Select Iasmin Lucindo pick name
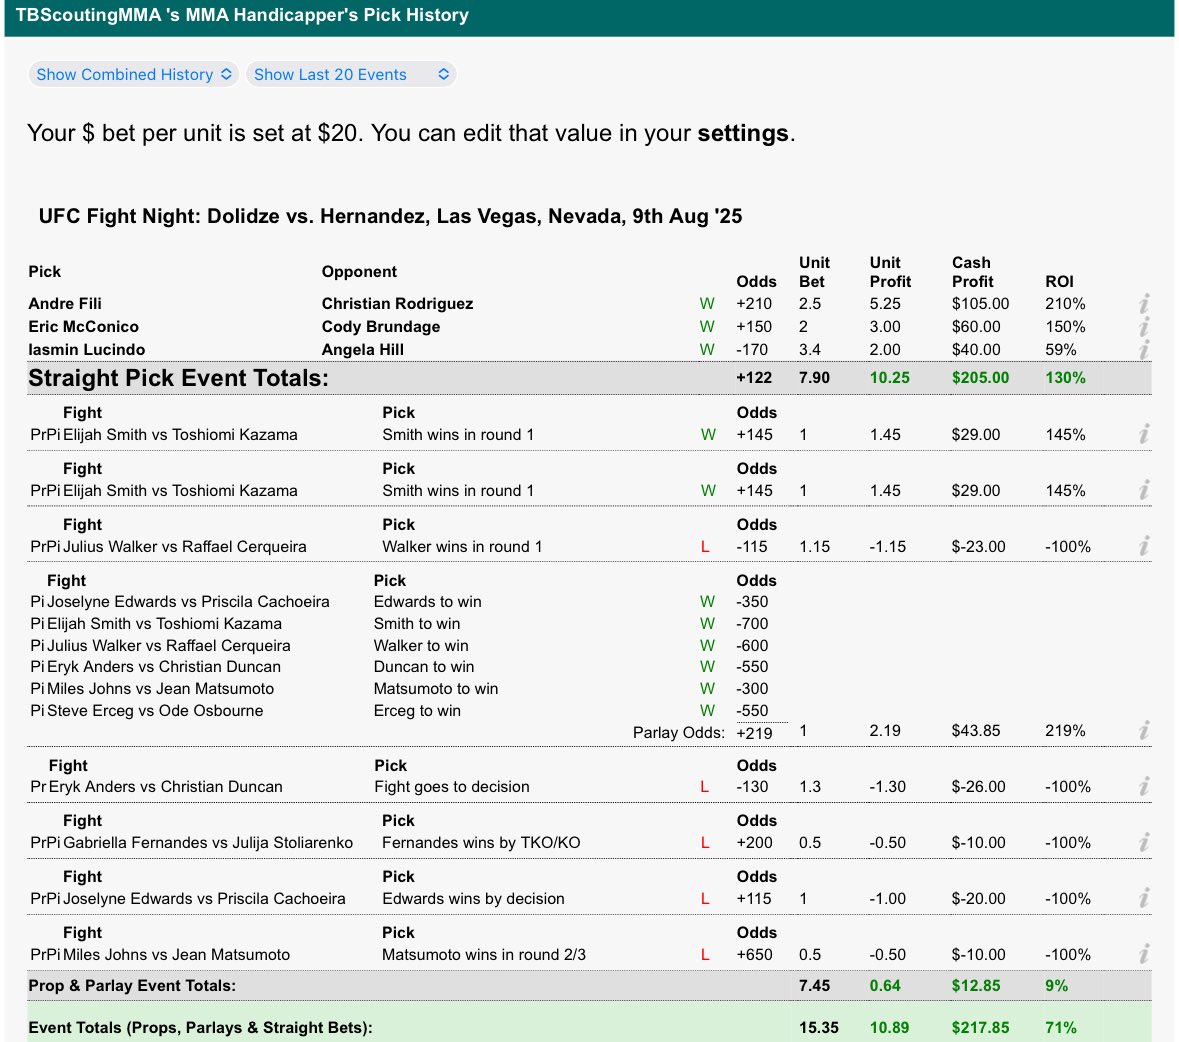The width and height of the screenshot is (1179, 1042). (86, 350)
